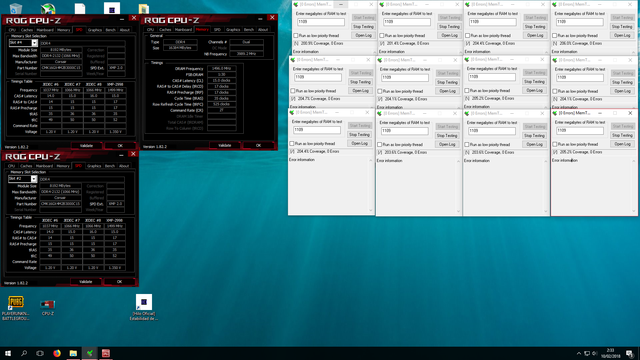Open the Action Center notification icon
The height and width of the screenshot is (360, 640).
(630, 353)
